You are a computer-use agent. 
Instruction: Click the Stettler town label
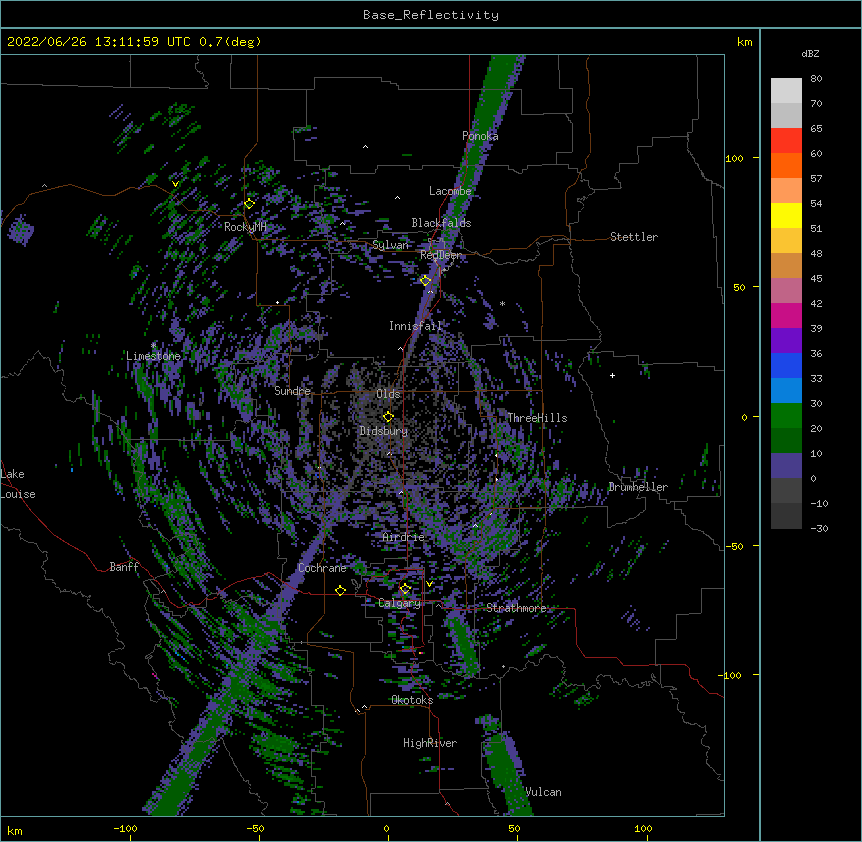coord(634,237)
